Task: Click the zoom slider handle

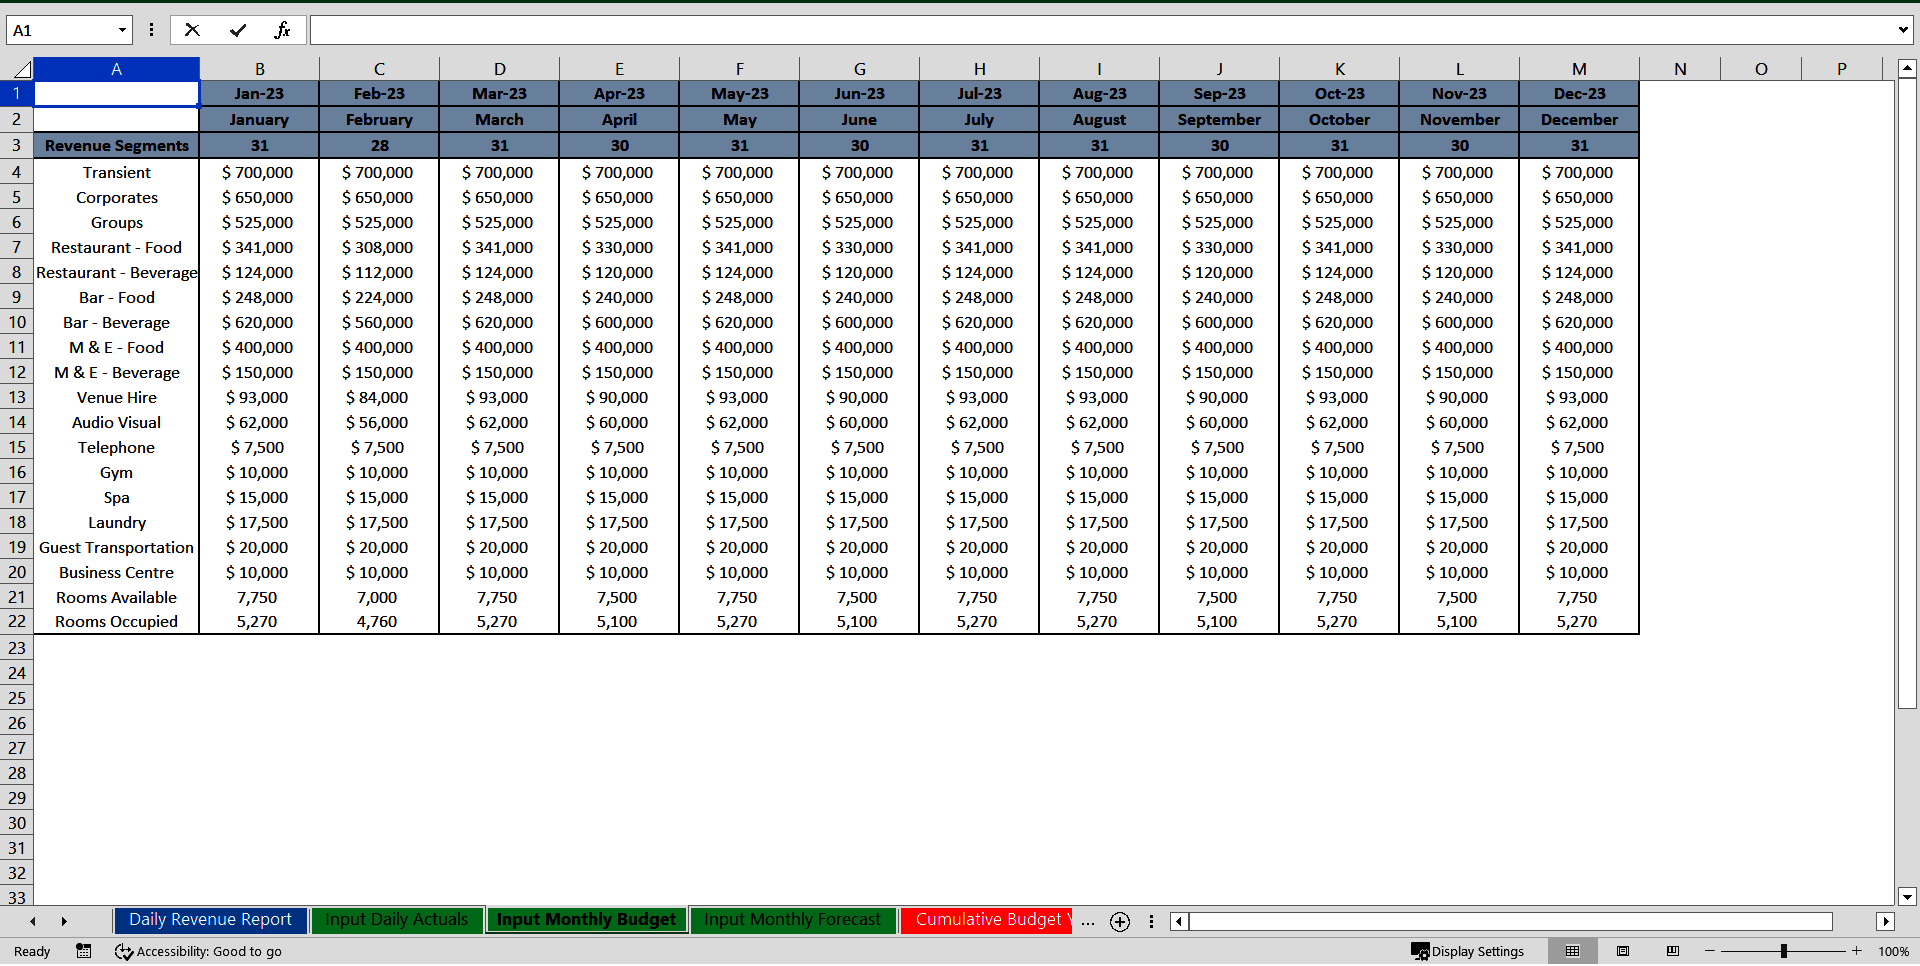Action: (x=1783, y=951)
